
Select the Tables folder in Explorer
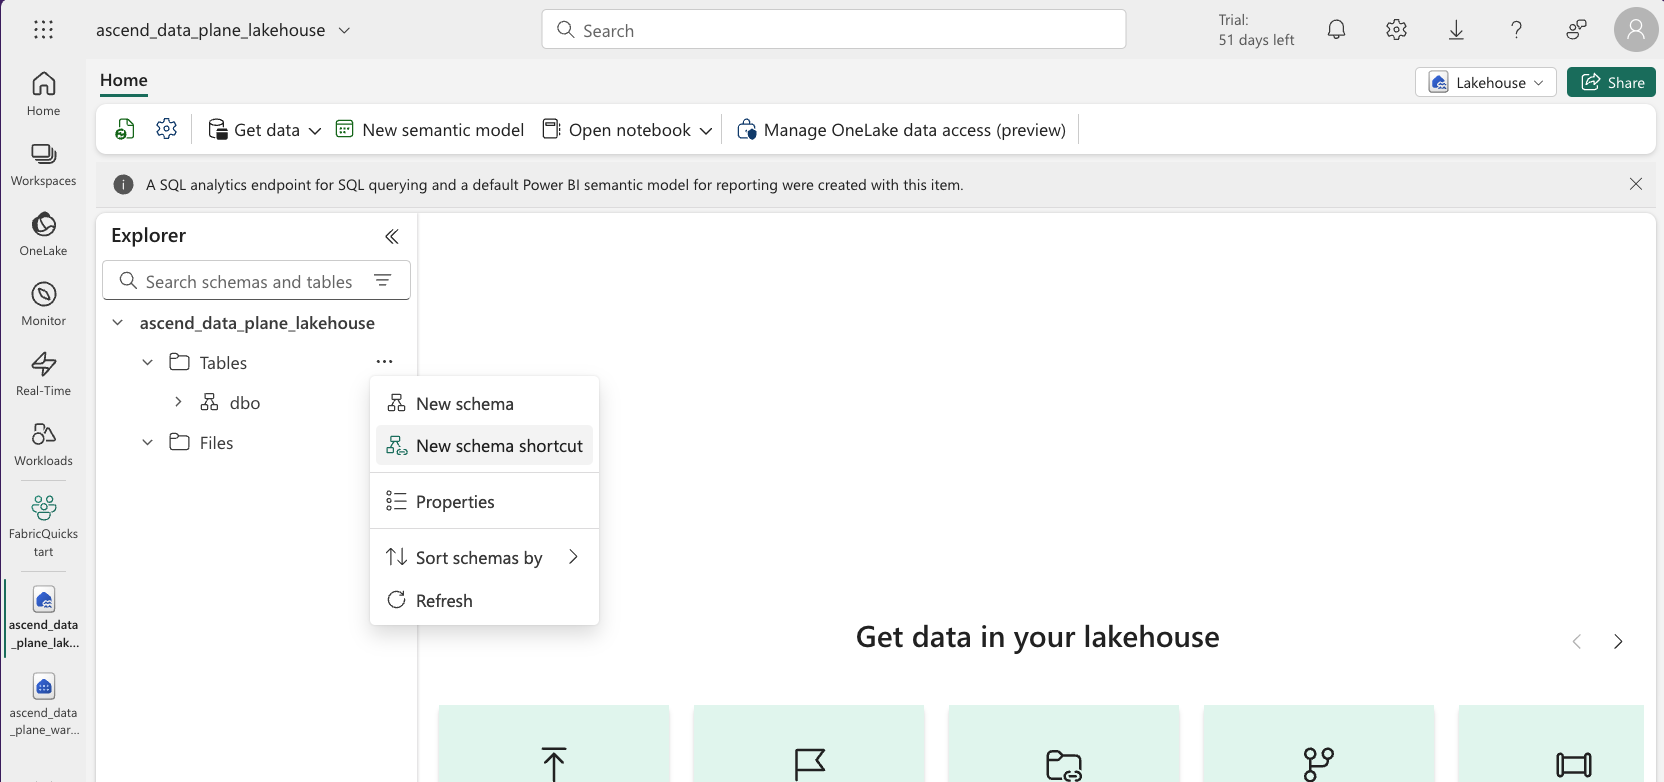[223, 363]
